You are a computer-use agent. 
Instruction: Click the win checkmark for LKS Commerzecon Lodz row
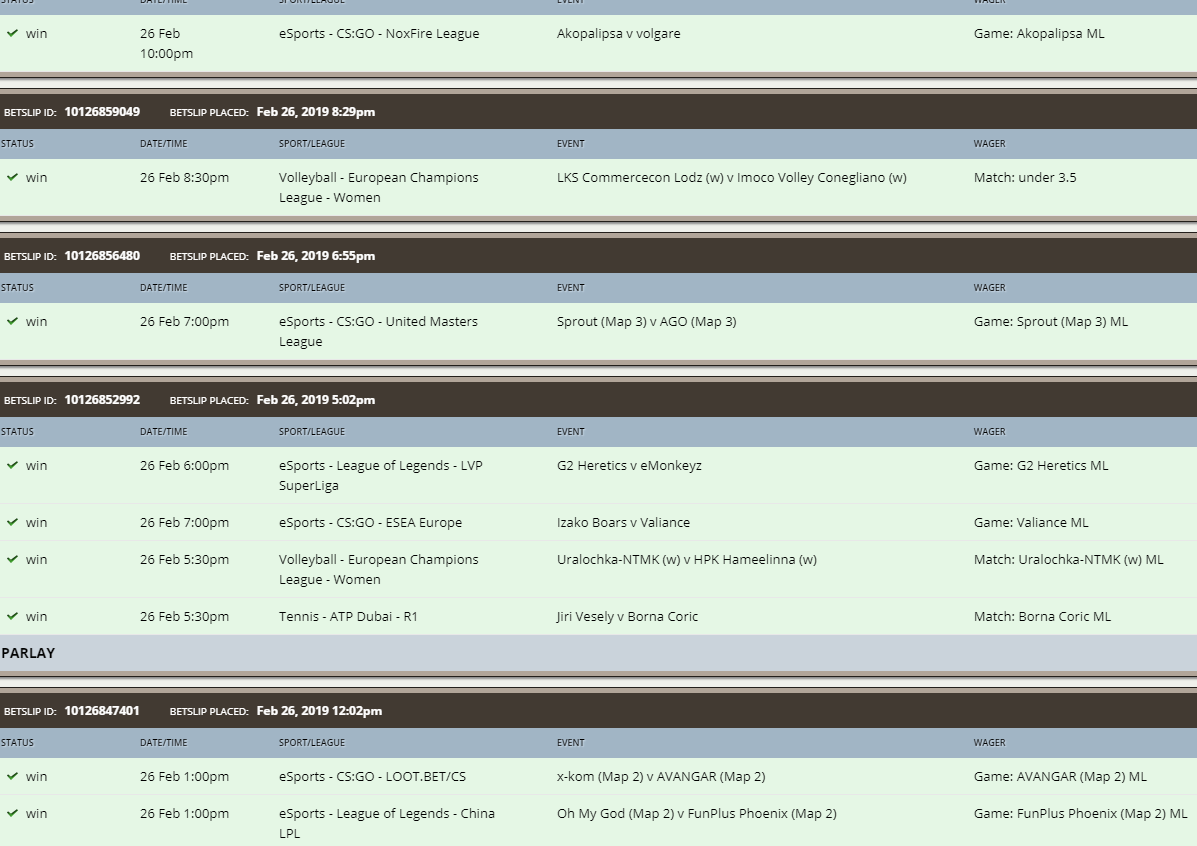pyautogui.click(x=12, y=177)
